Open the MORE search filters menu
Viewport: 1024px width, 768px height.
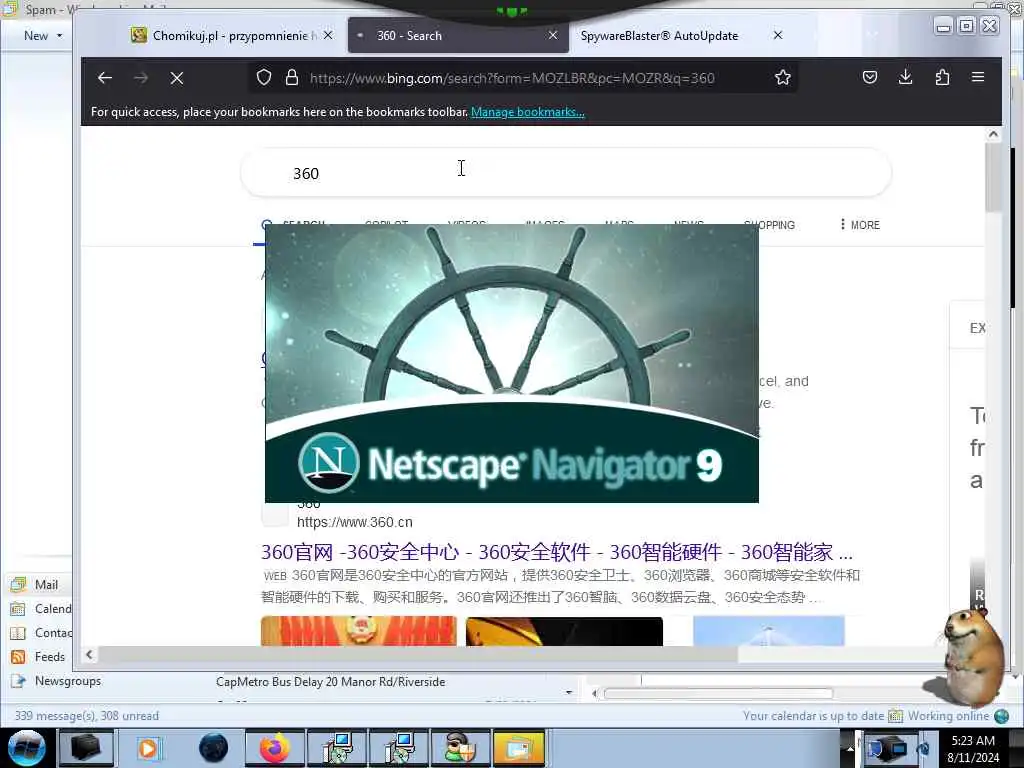pos(860,225)
